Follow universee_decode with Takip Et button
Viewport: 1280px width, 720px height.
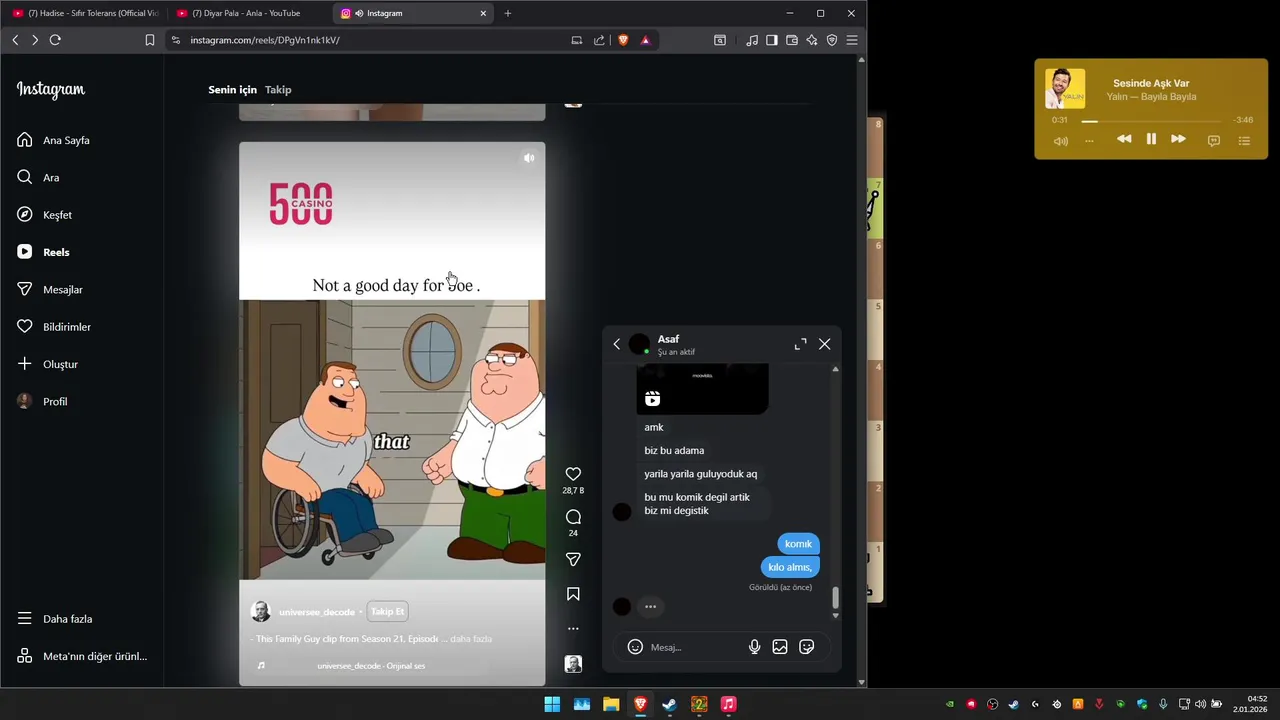coord(388,612)
